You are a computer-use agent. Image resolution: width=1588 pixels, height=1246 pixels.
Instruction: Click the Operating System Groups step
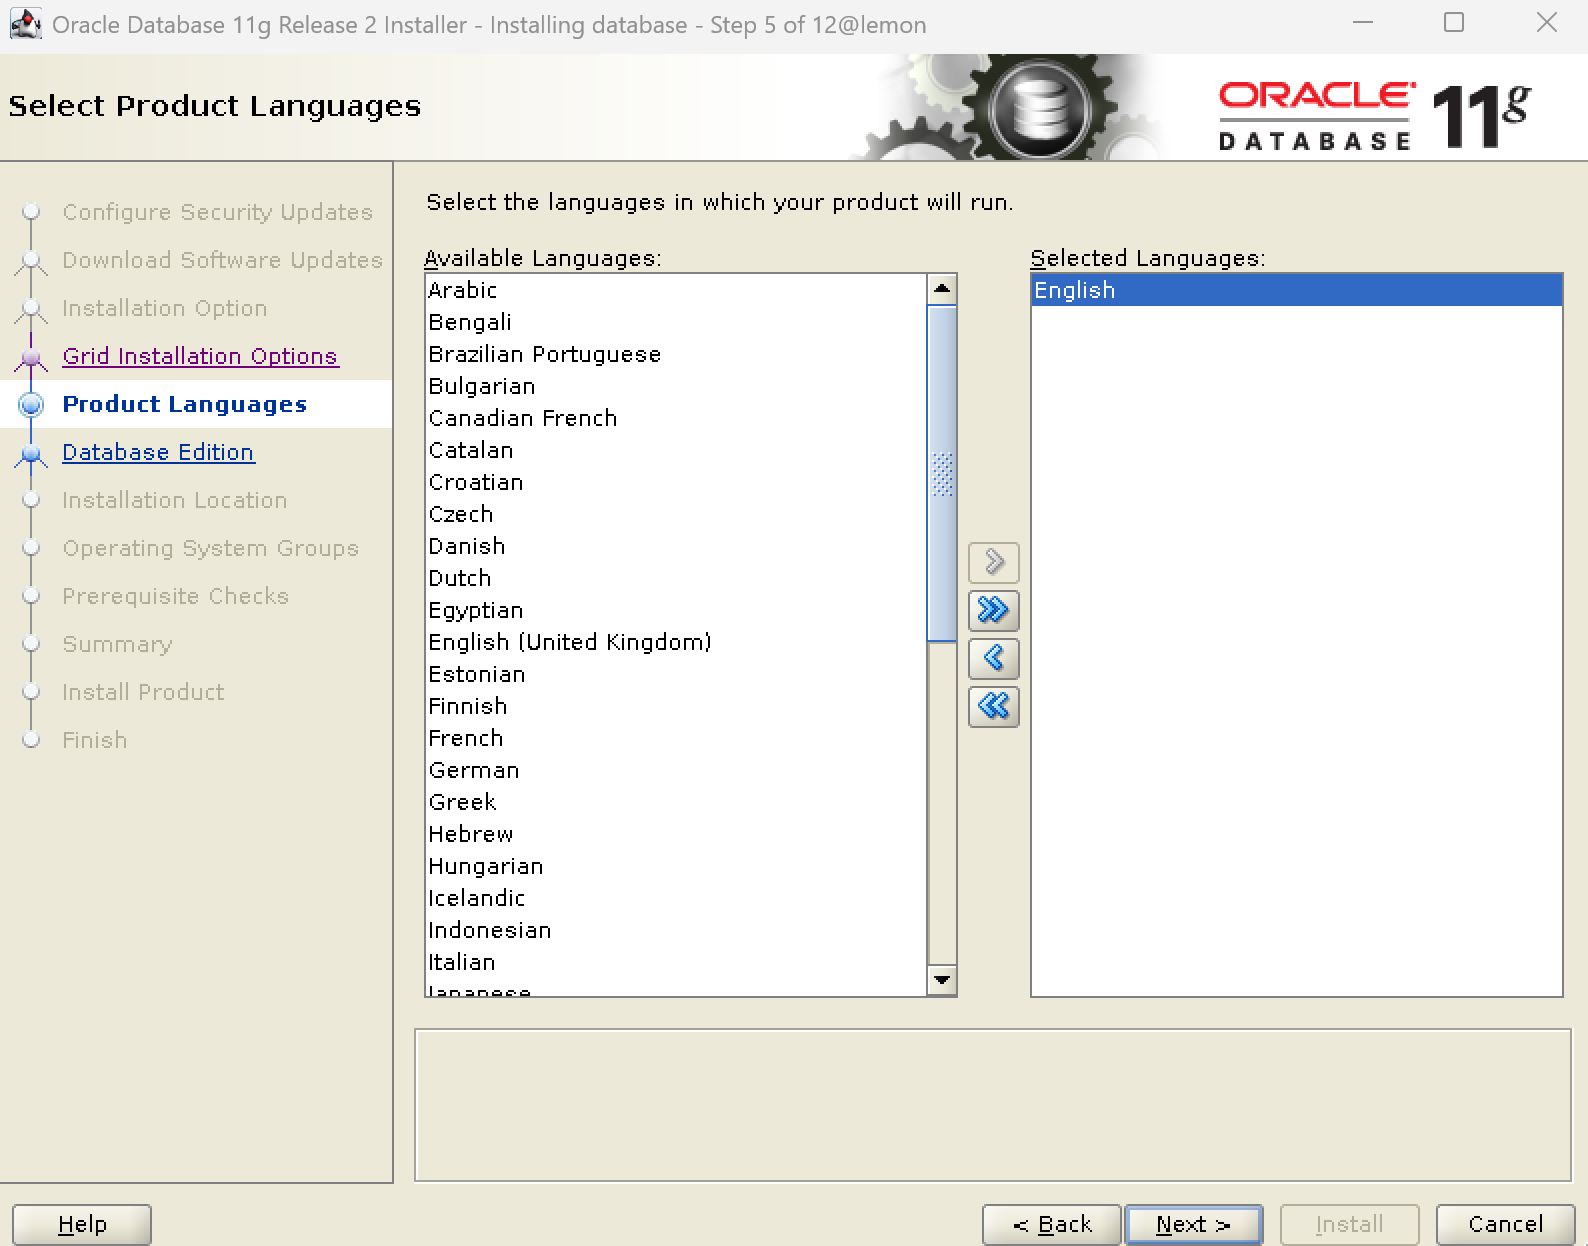[210, 548]
